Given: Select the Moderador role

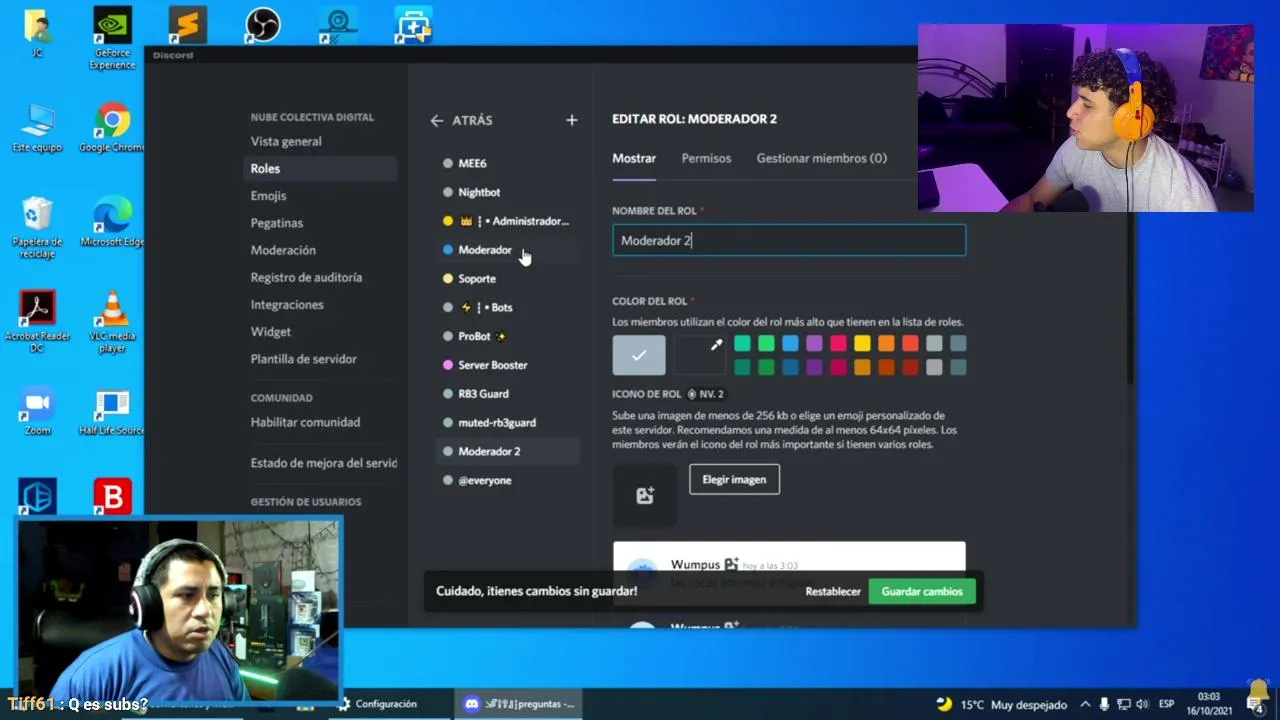Looking at the screenshot, I should pos(507,250).
